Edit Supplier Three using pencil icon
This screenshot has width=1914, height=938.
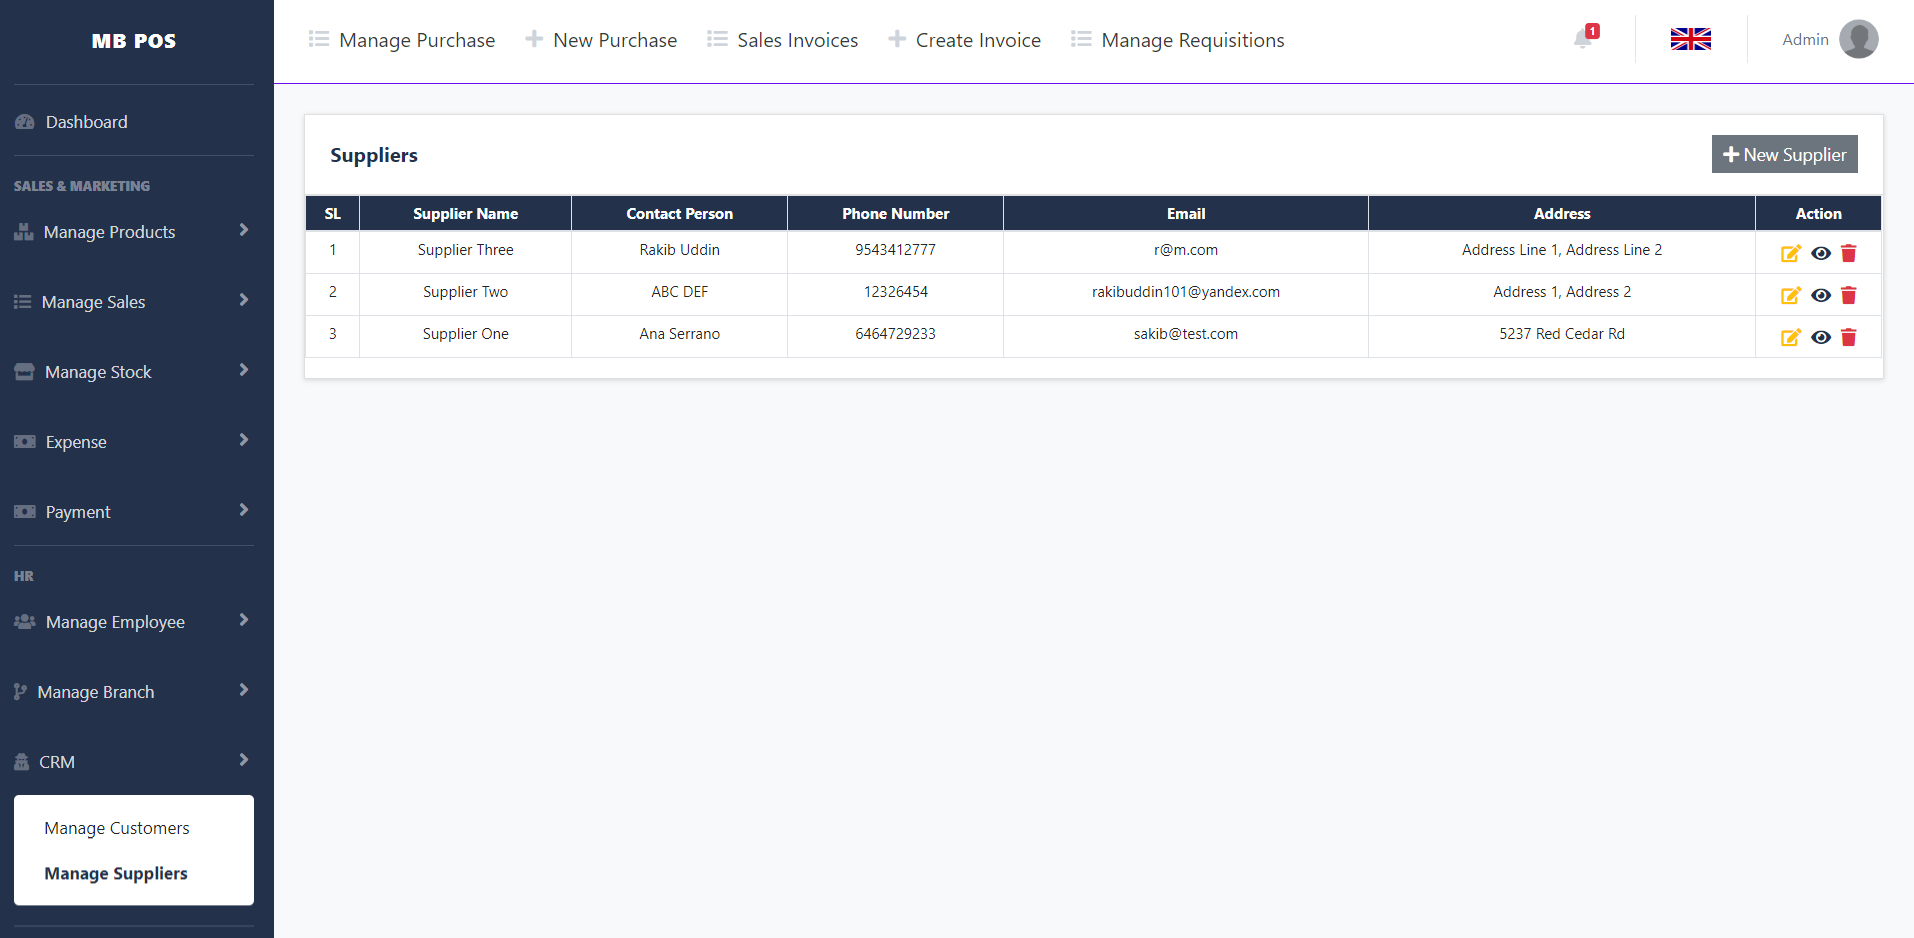(1790, 254)
